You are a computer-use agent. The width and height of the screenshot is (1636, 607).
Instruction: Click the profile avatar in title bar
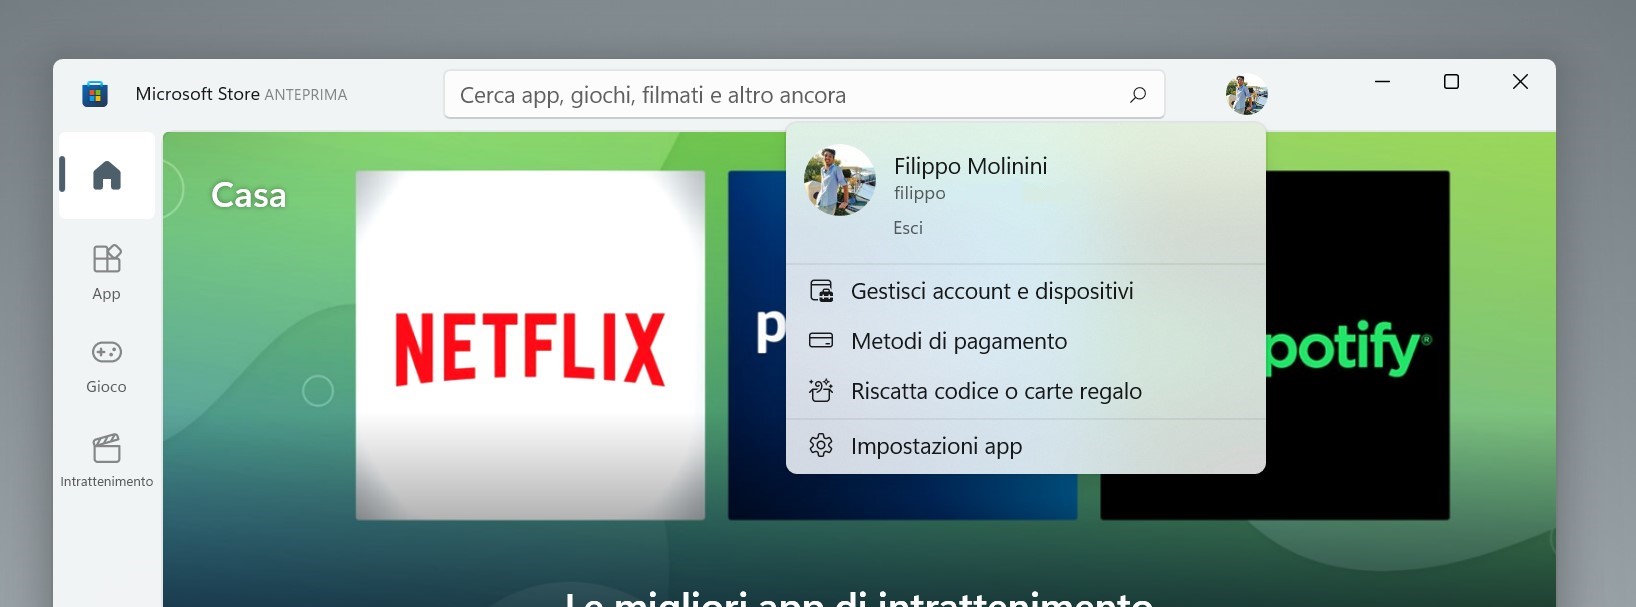coord(1247,94)
